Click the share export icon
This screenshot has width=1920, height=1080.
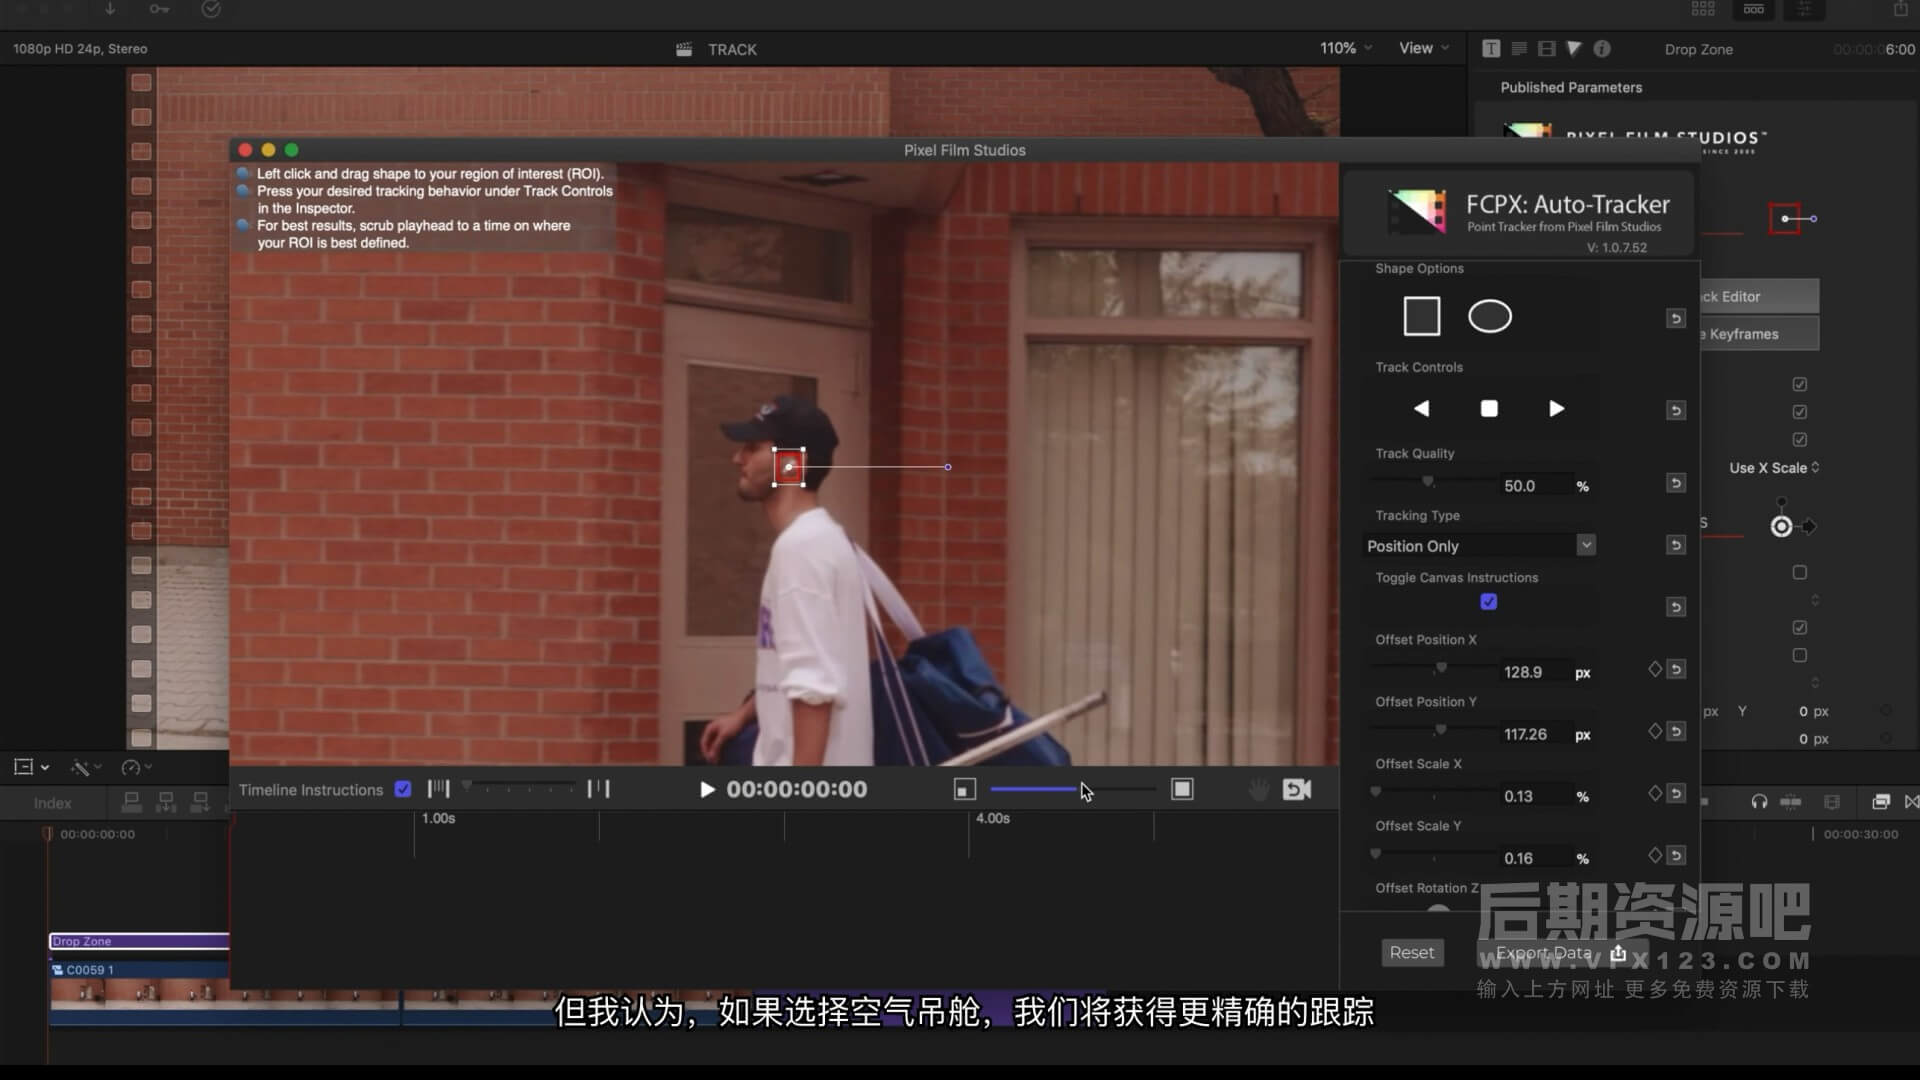(x=1900, y=9)
